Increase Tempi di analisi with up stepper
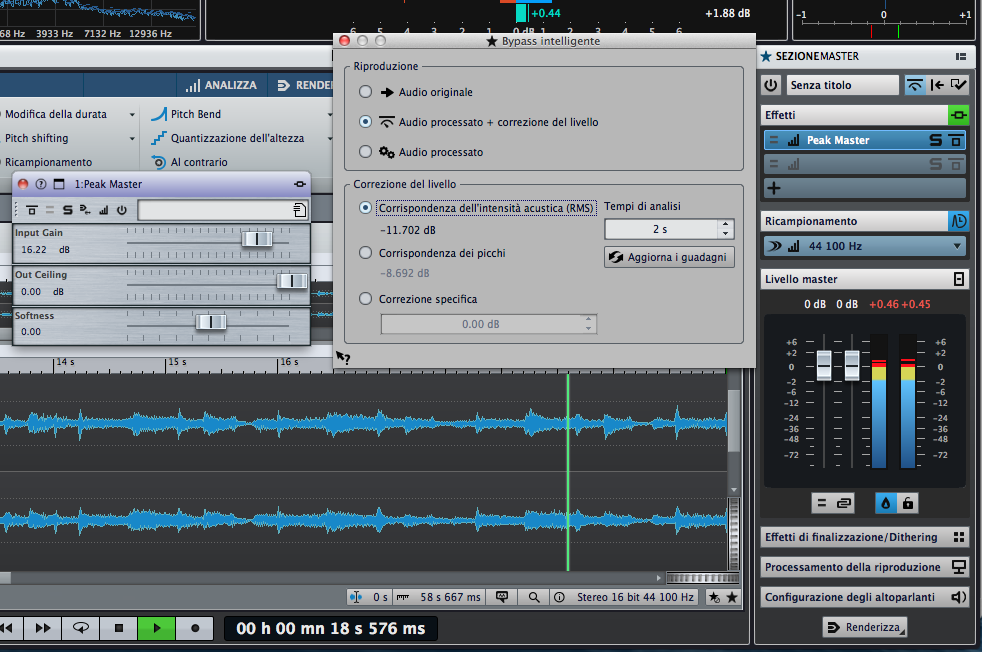The image size is (982, 652). pos(725,224)
